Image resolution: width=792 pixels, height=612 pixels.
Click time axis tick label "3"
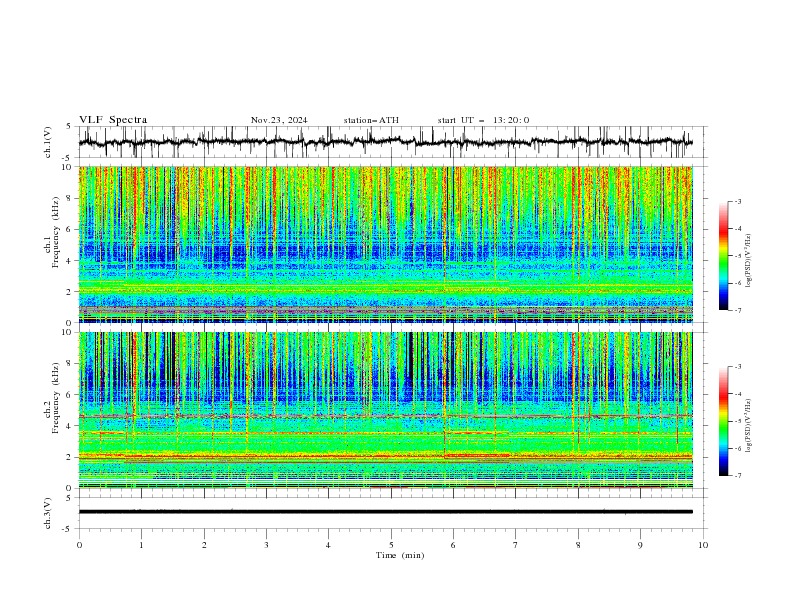click(267, 545)
